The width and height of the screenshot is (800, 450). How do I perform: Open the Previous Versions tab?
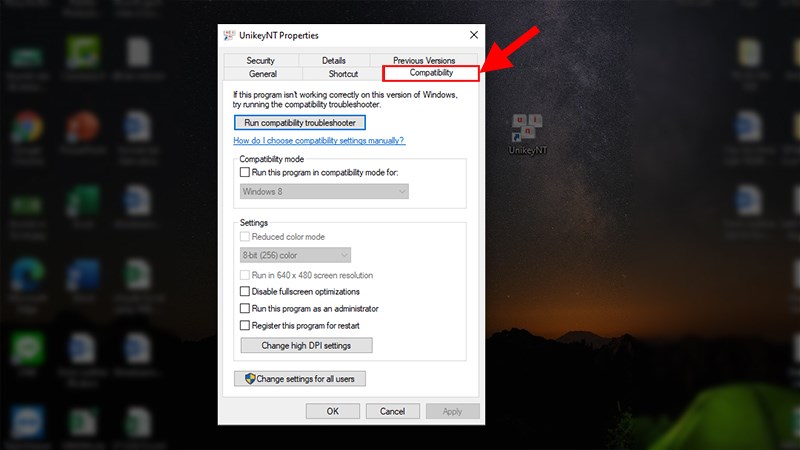tap(424, 60)
